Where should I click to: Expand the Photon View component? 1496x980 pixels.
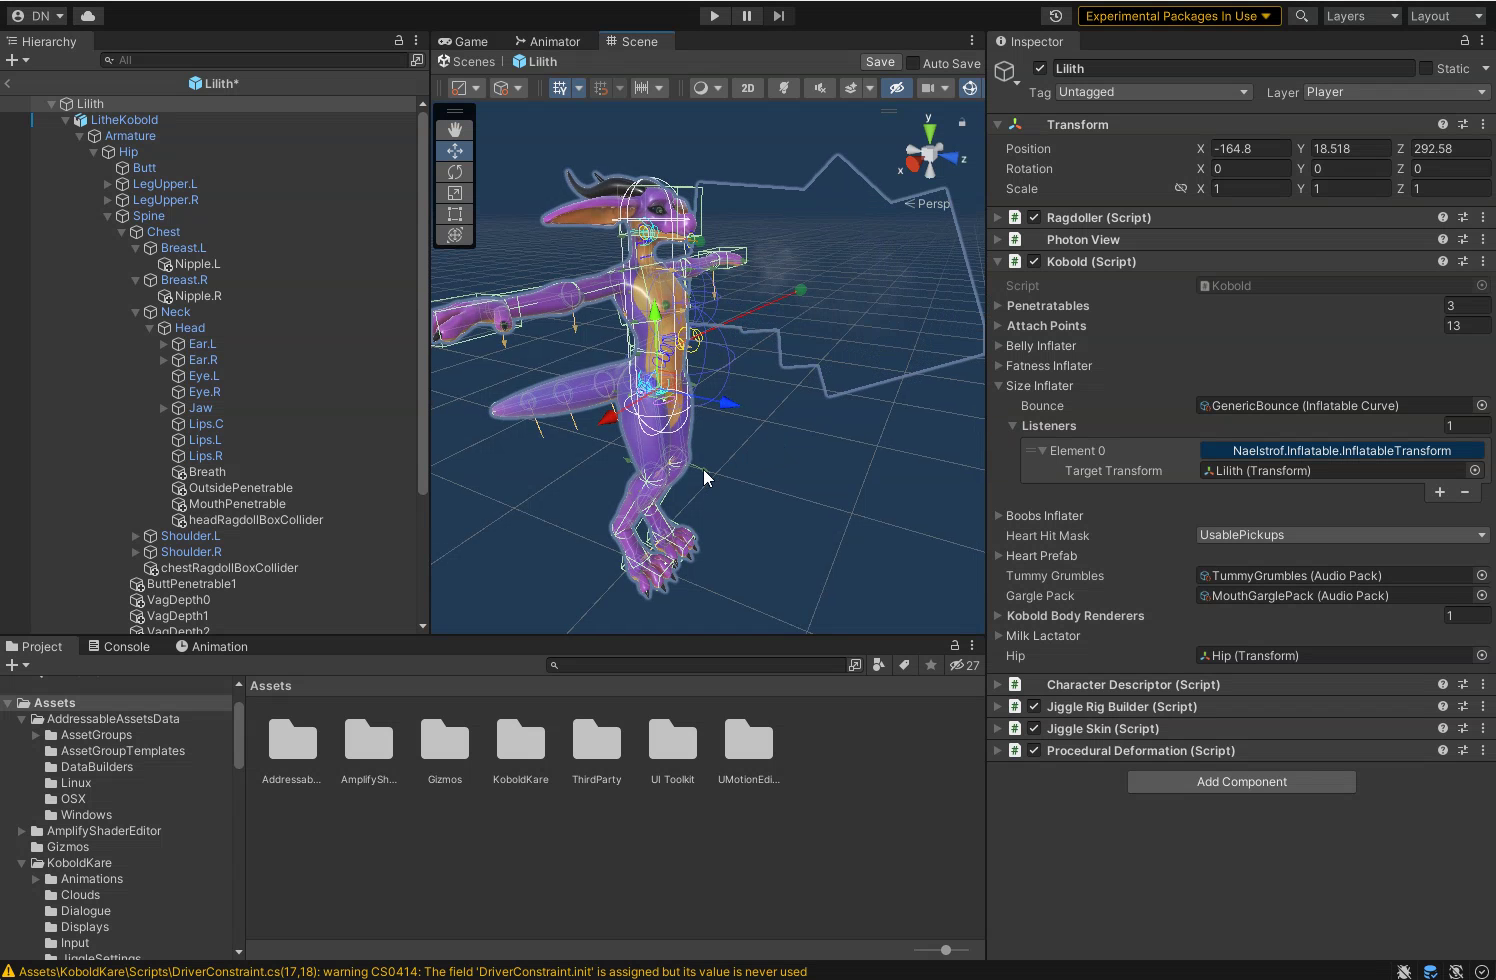click(997, 240)
